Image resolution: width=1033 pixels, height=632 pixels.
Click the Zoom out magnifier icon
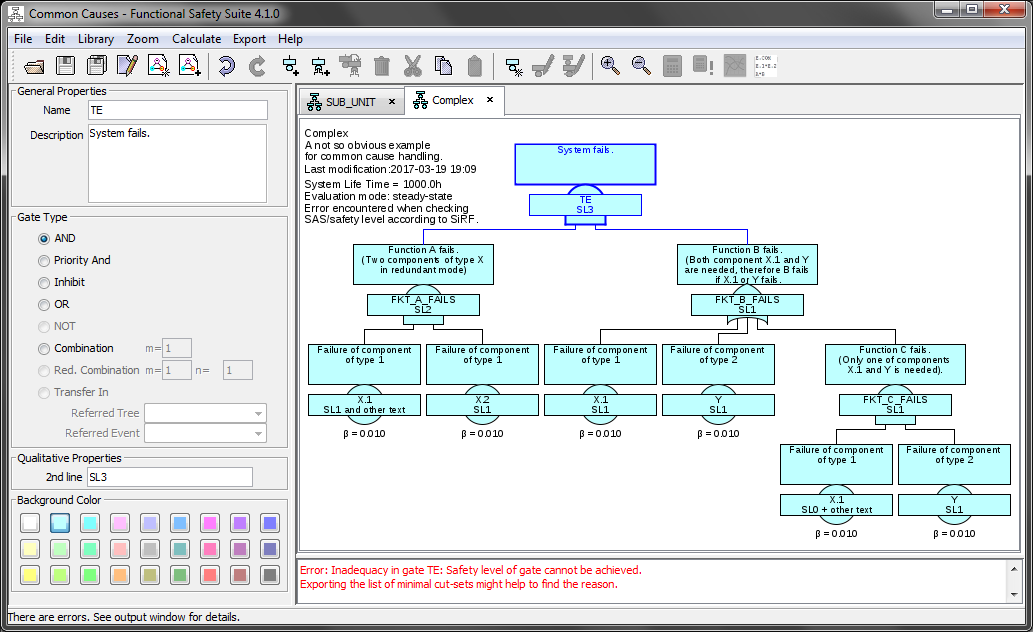641,67
